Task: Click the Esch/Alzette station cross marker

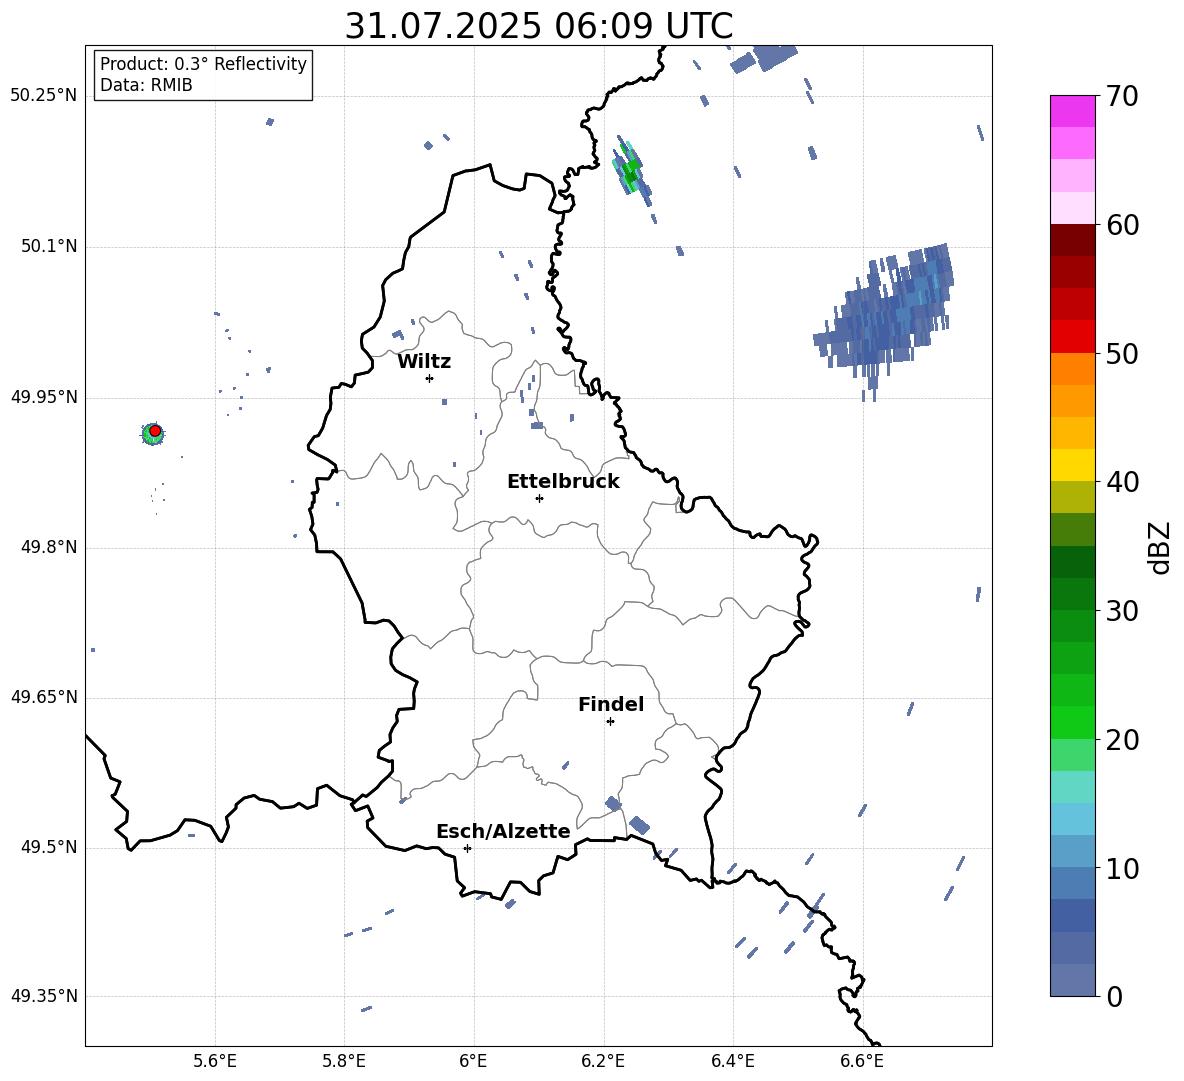Action: 467,848
